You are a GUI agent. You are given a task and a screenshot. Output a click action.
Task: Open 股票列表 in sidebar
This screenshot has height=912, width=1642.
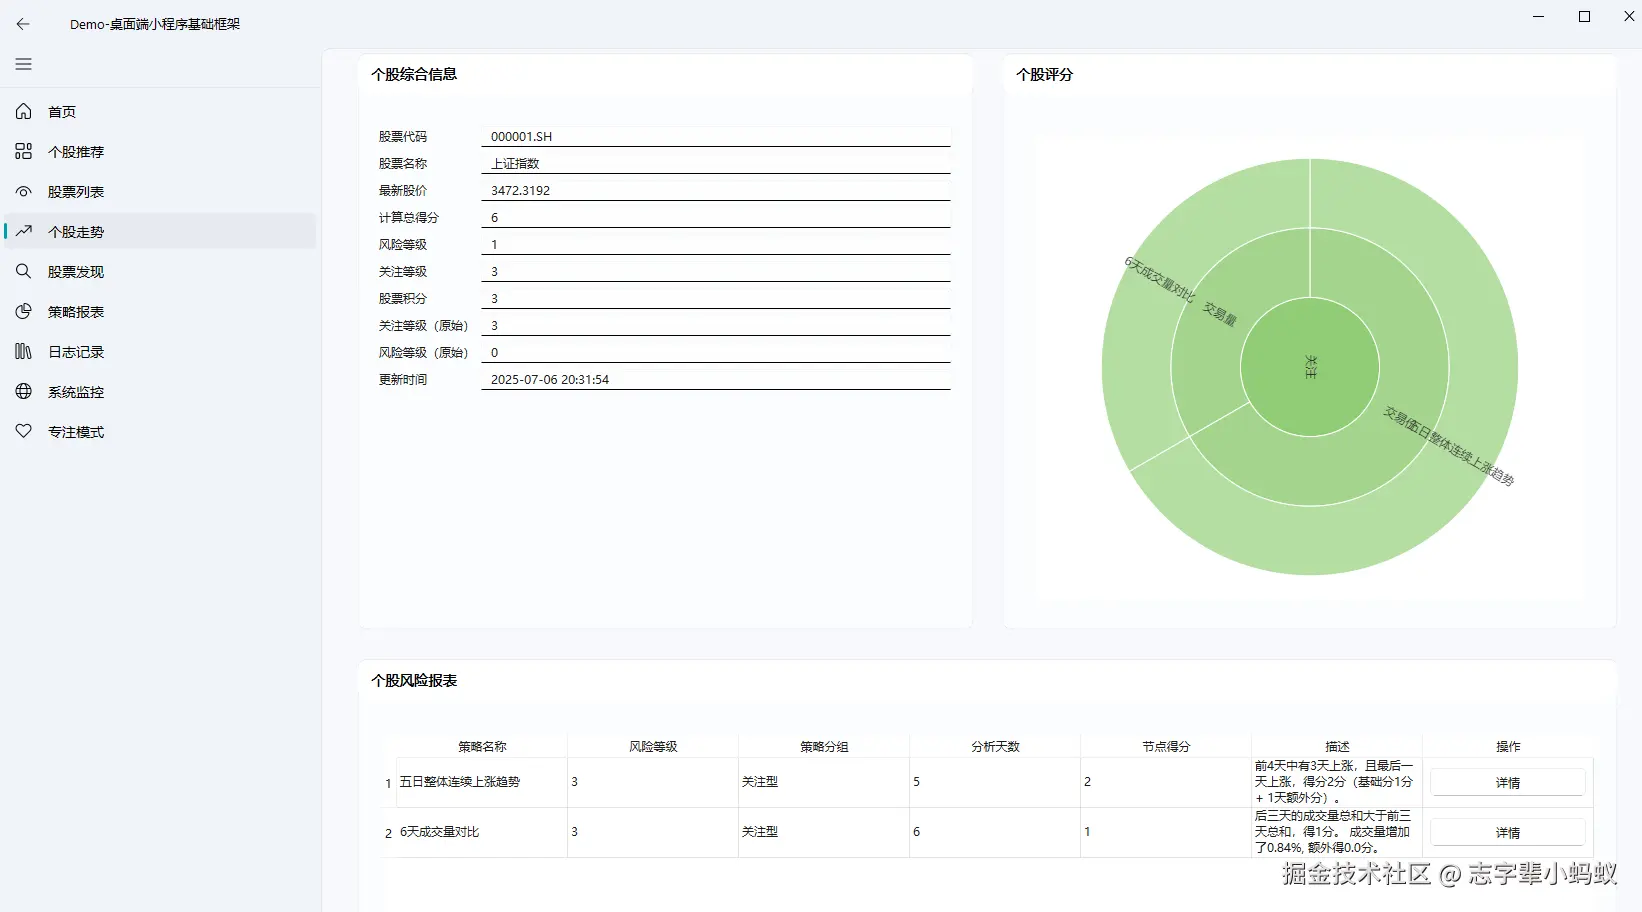pos(160,192)
